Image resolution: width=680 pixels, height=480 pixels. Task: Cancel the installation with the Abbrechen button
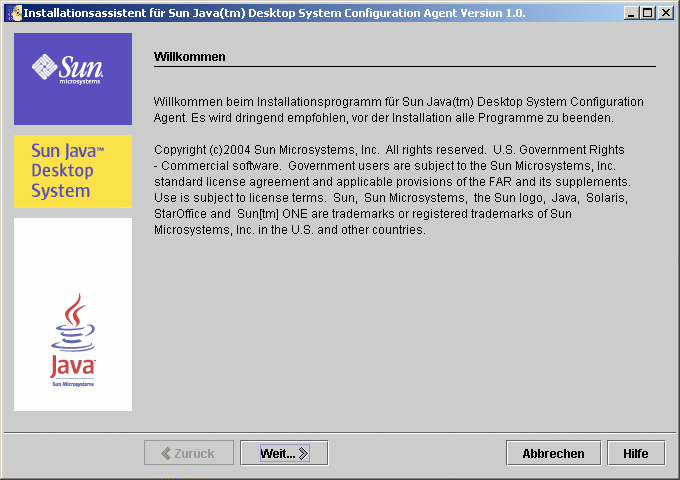pos(553,453)
